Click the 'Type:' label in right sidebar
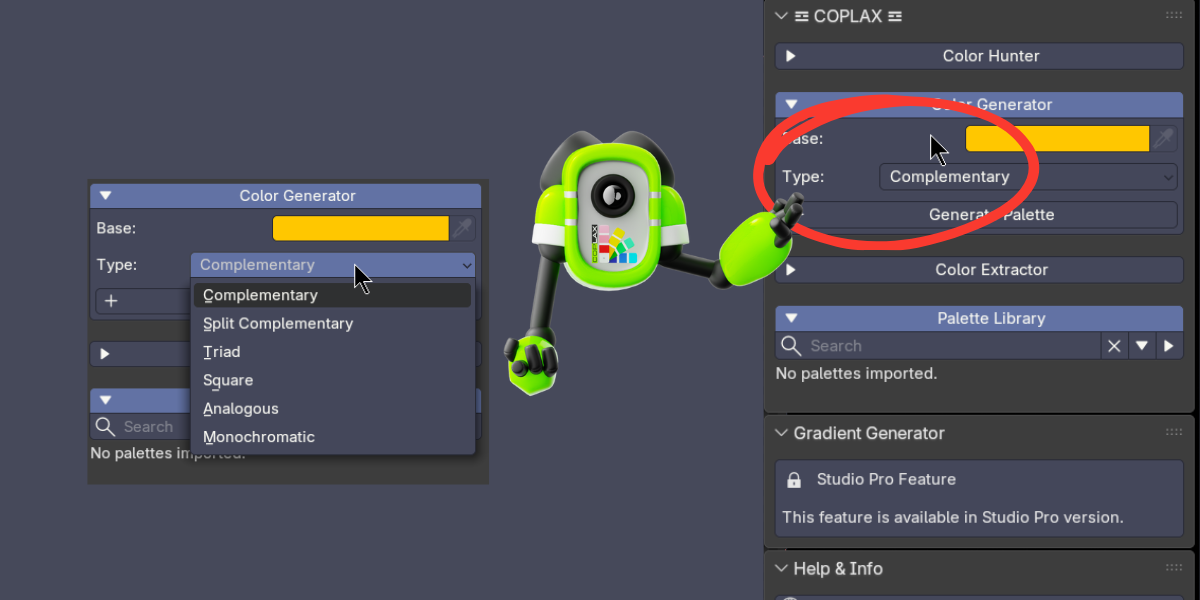This screenshot has height=600, width=1200. 803,177
